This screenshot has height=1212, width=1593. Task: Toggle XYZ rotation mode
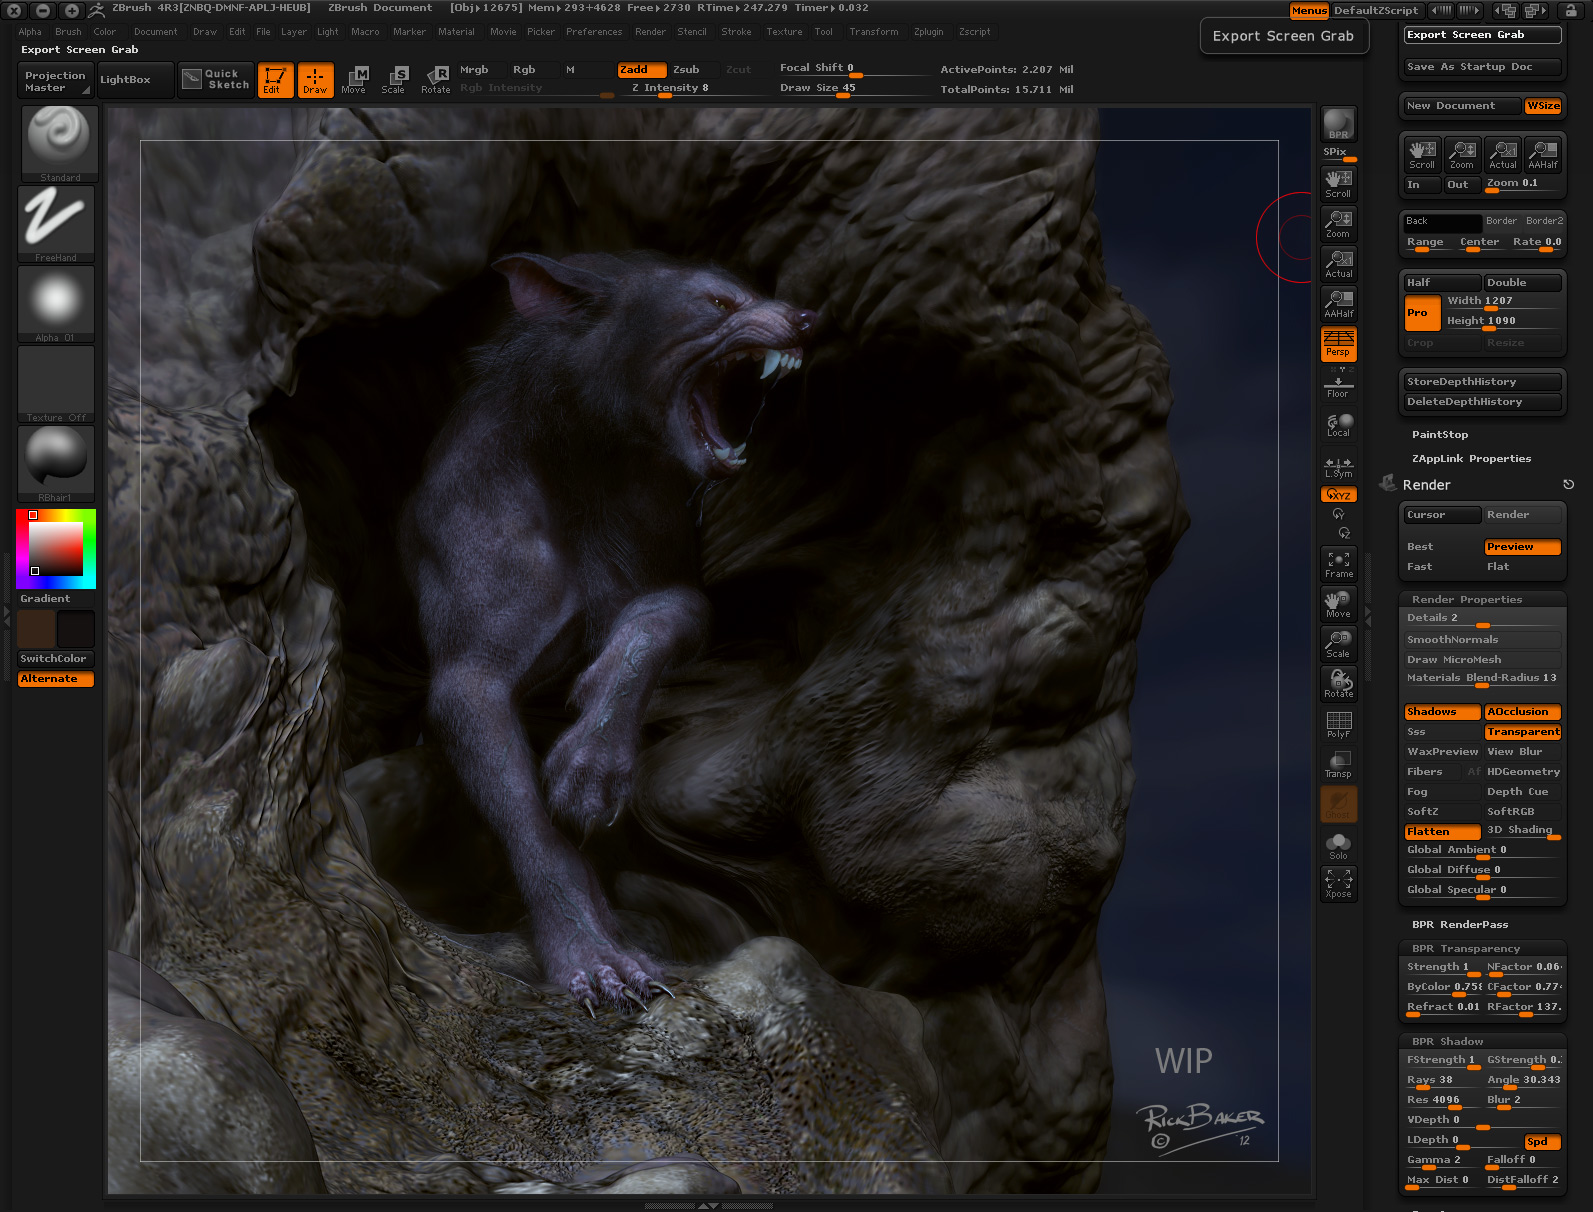(x=1338, y=495)
